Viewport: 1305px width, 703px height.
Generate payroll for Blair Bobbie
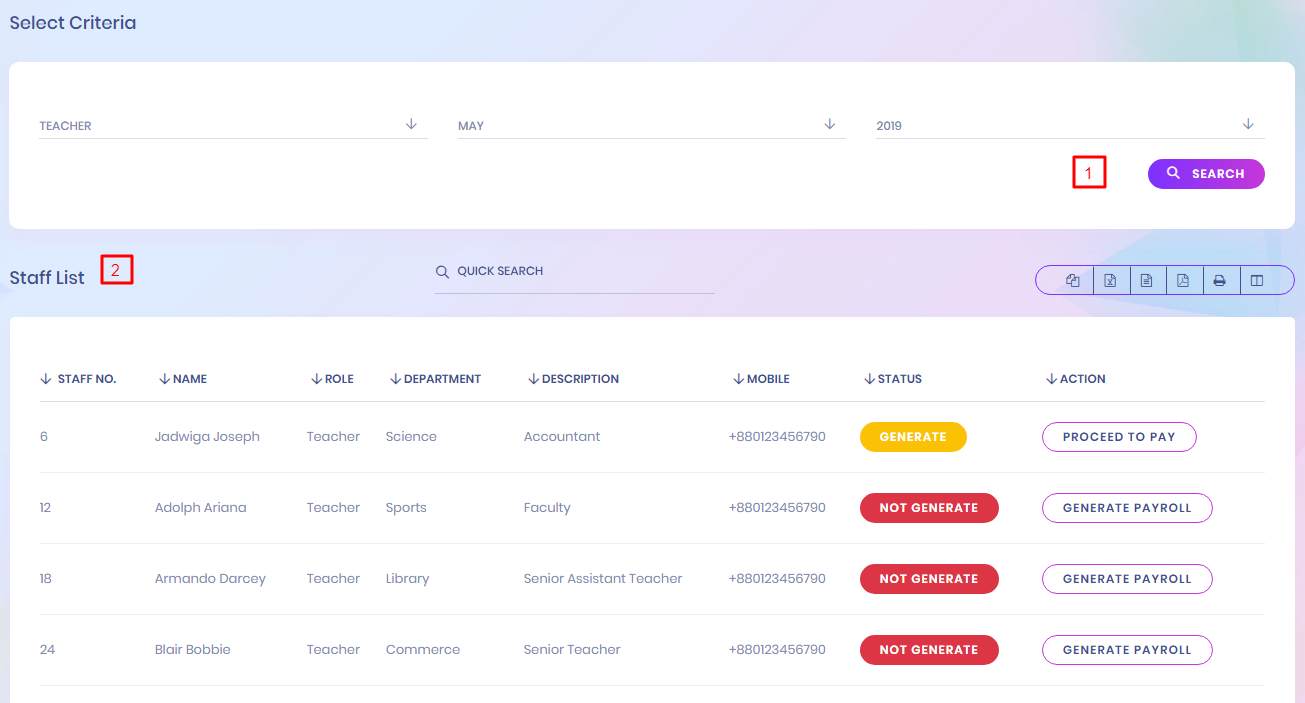[1127, 650]
